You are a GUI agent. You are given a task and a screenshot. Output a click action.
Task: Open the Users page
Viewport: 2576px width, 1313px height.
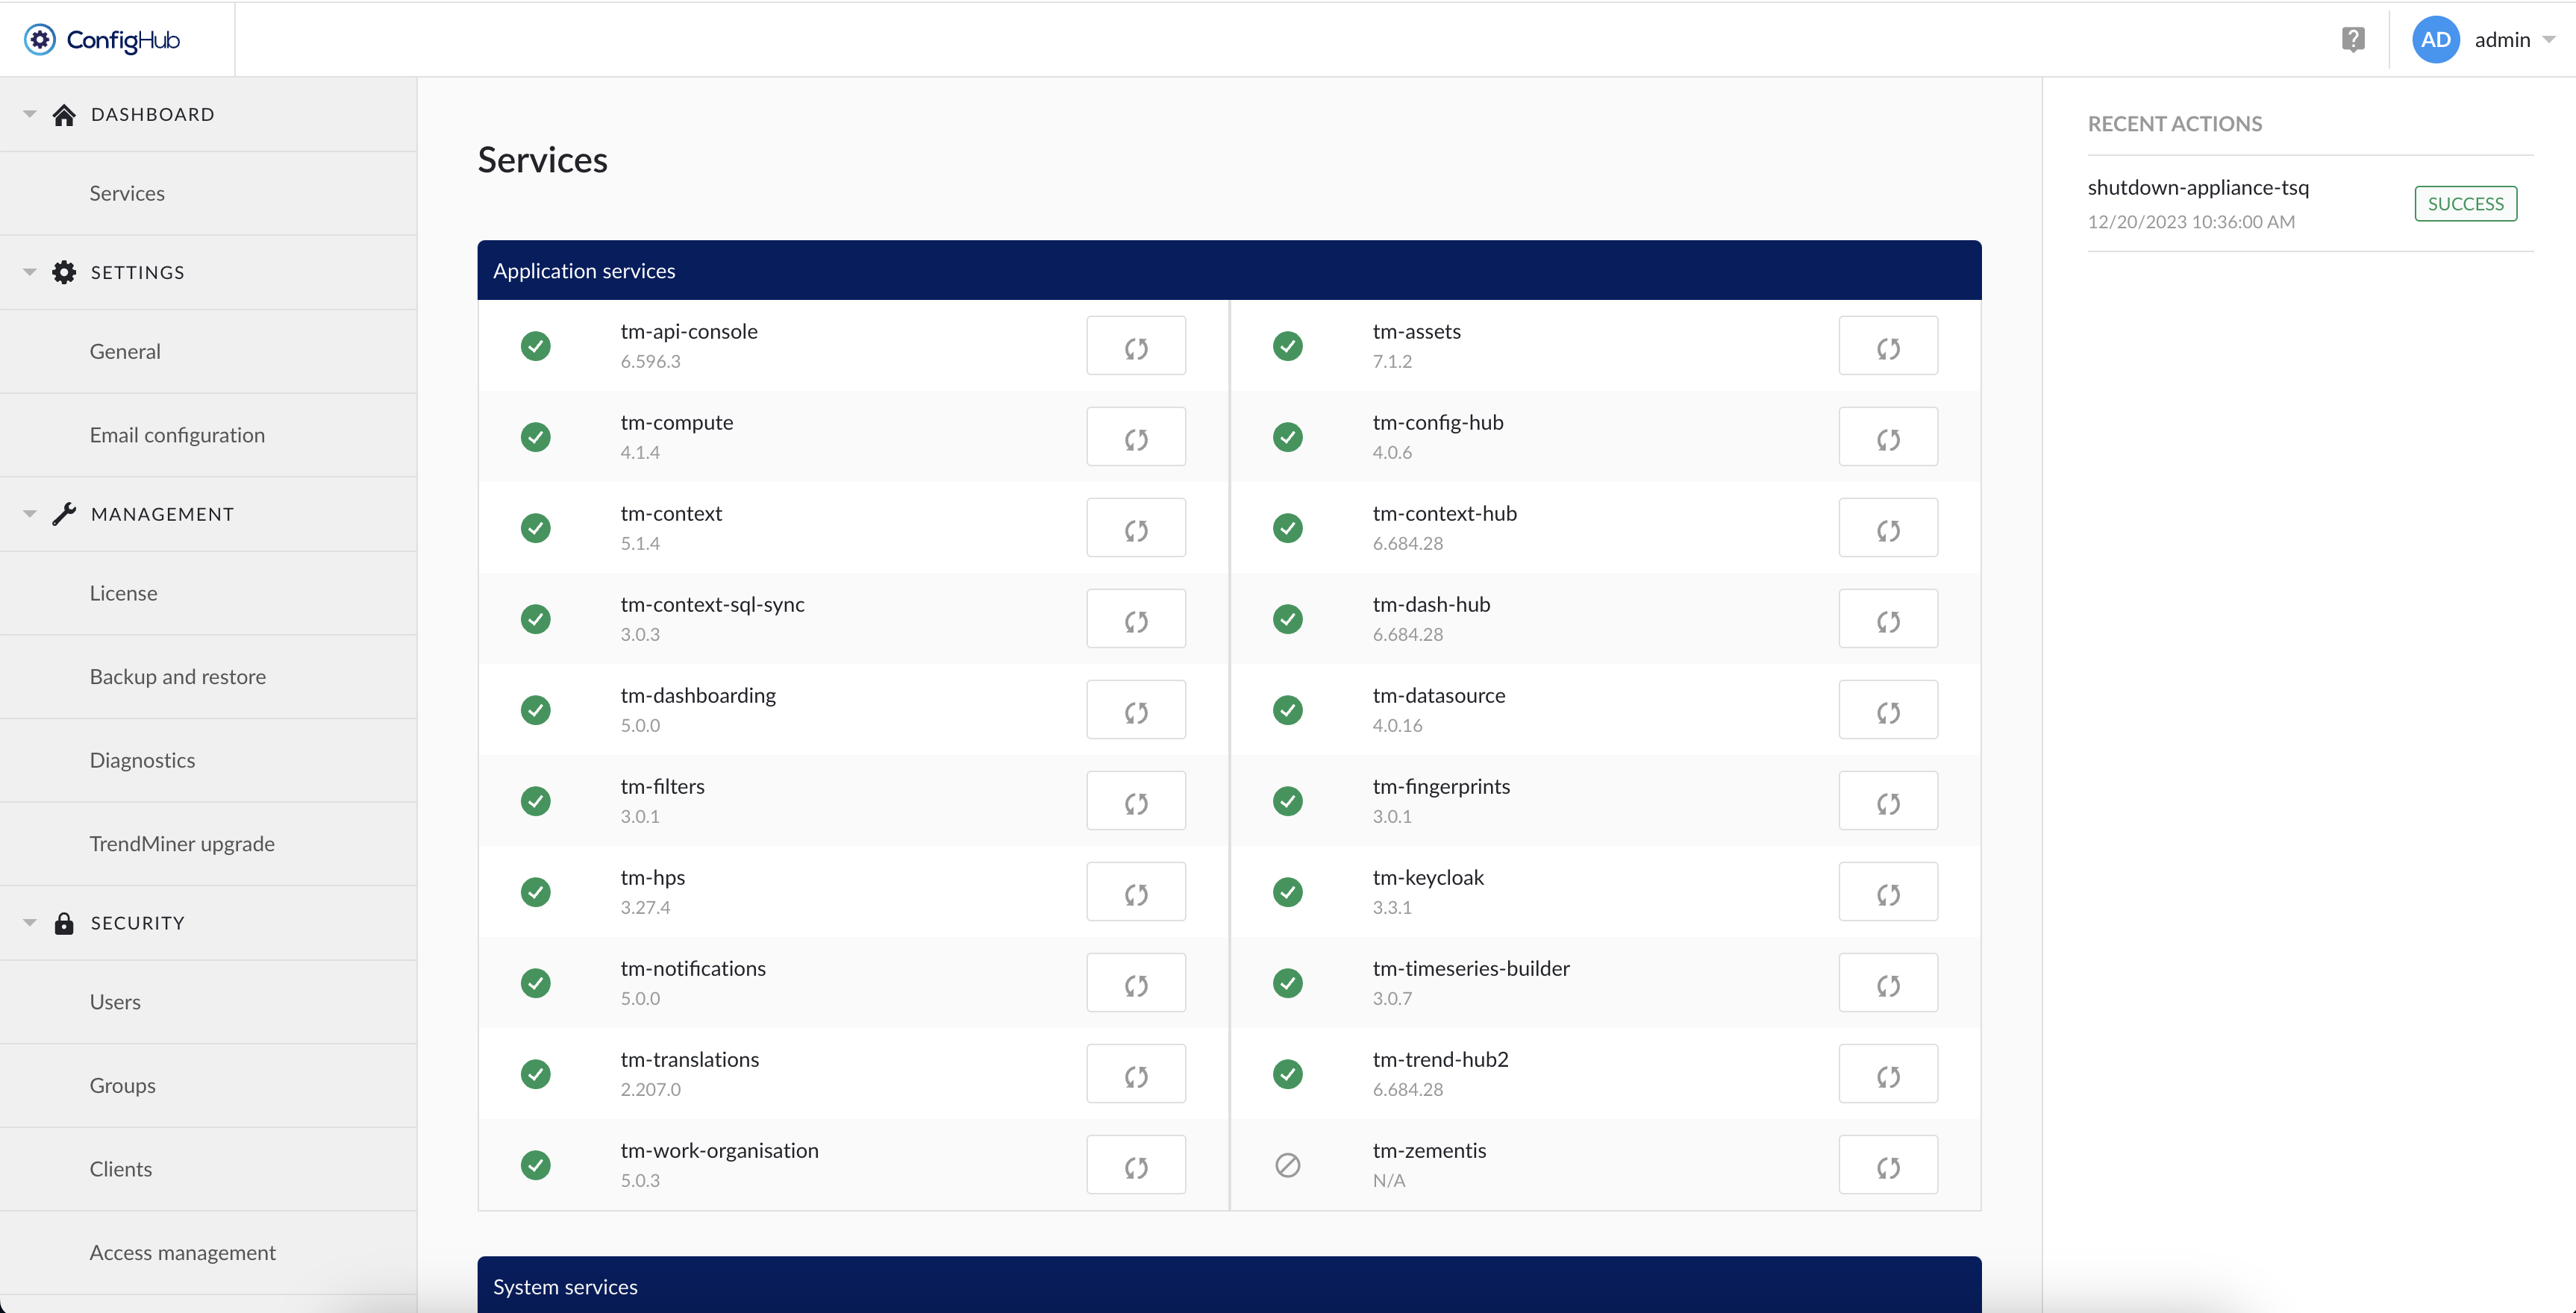tap(208, 1002)
